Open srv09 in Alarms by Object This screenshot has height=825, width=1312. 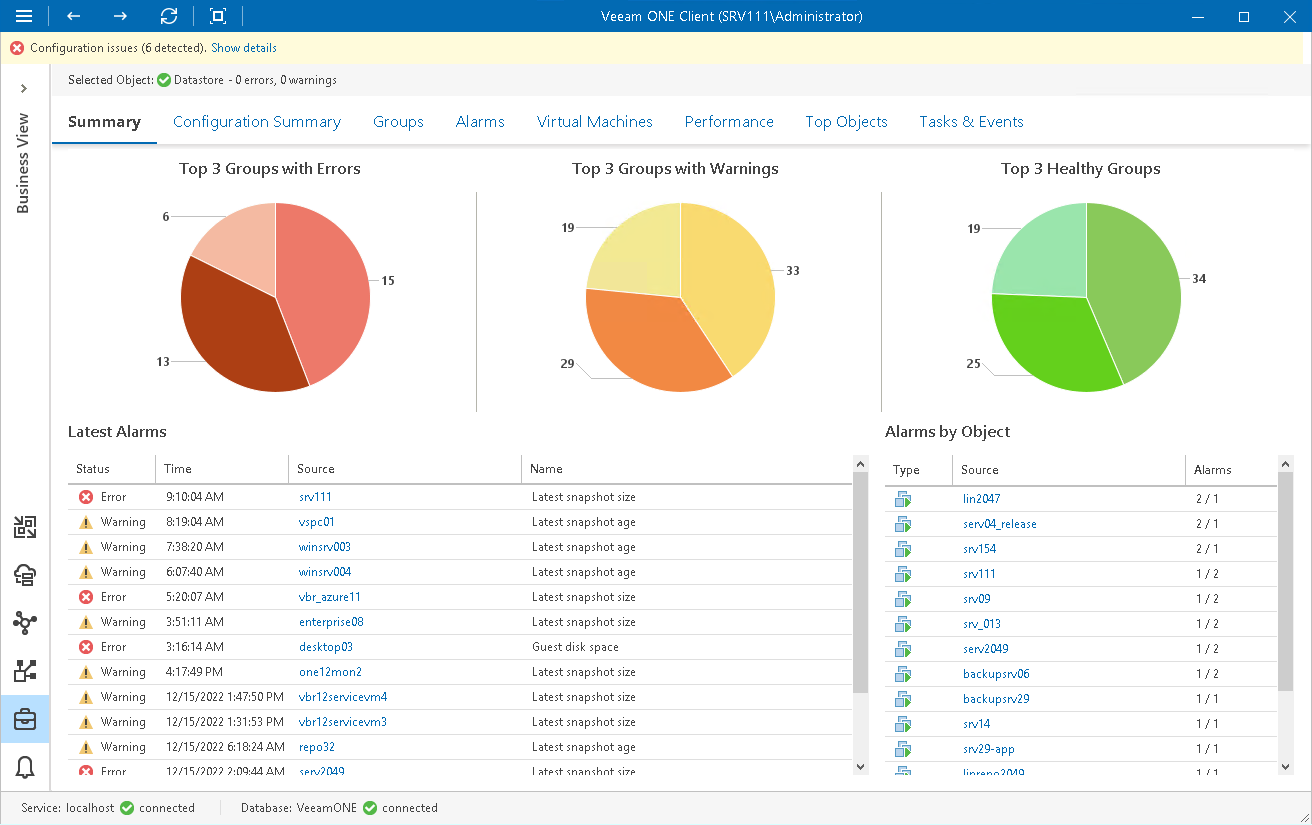pyautogui.click(x=977, y=599)
